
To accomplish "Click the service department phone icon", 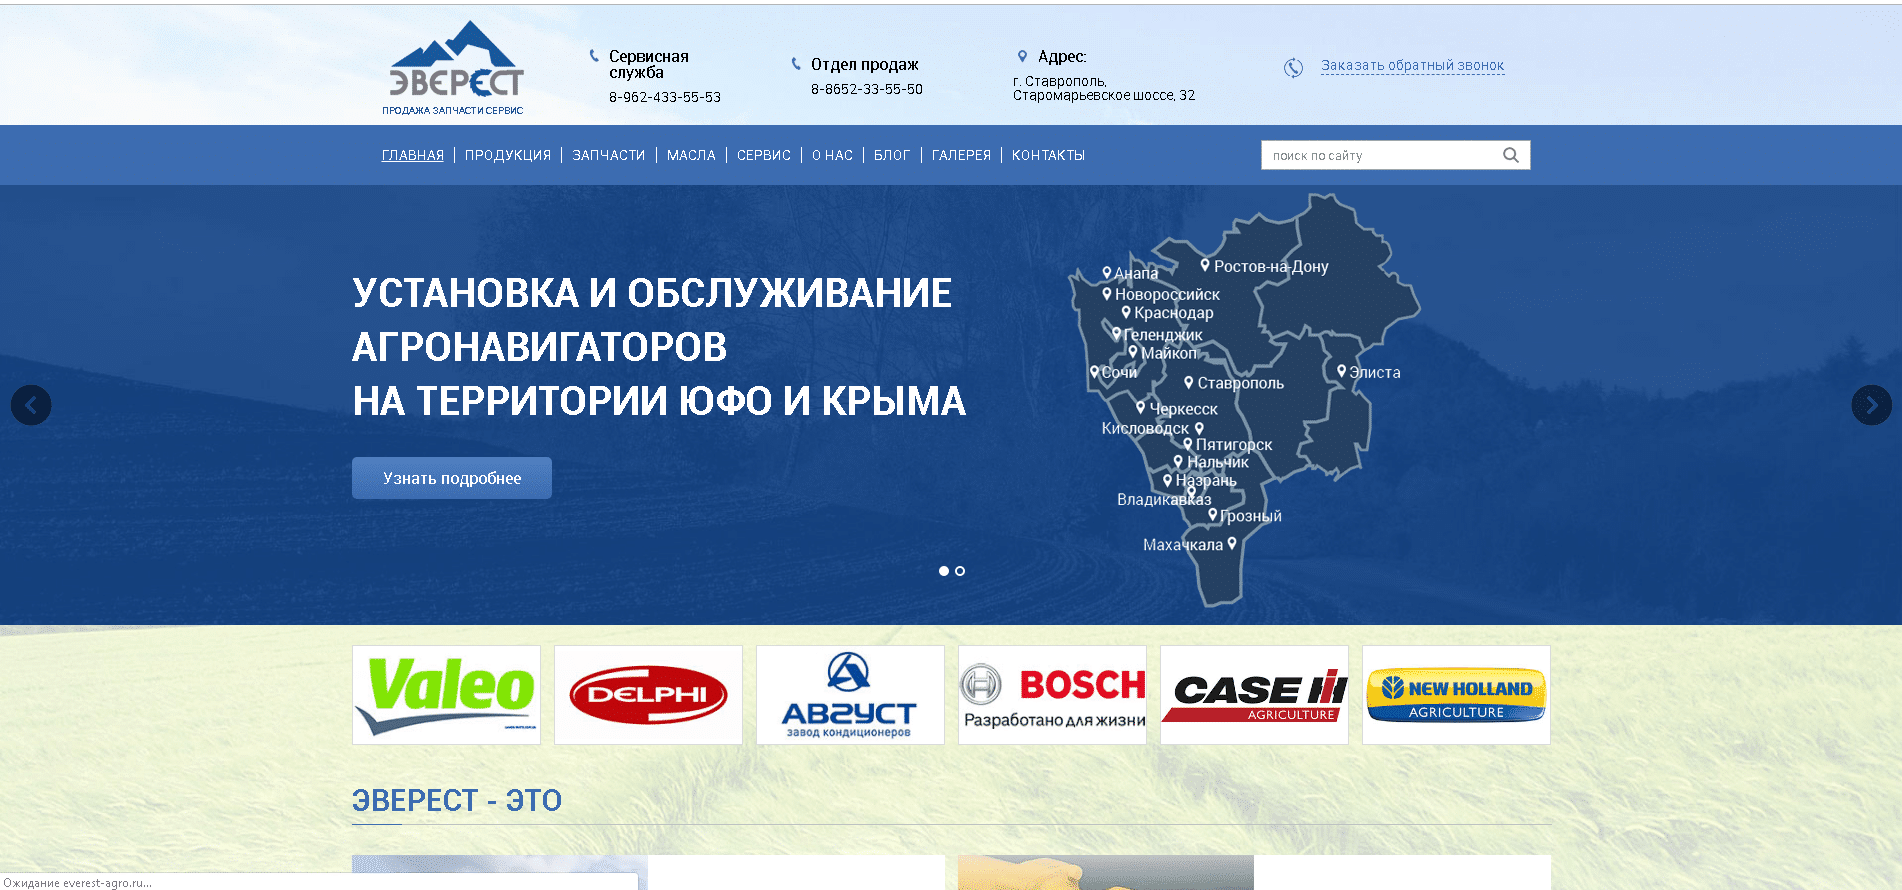I will point(594,56).
